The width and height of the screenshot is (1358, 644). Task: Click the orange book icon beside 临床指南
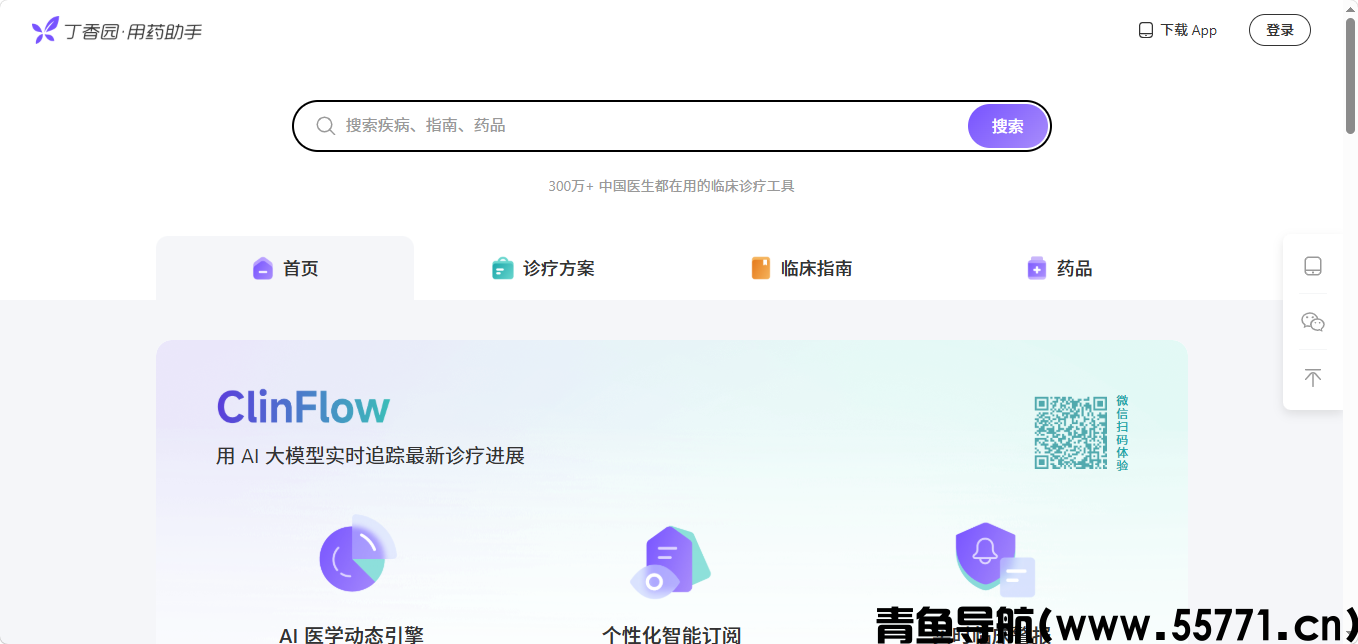point(761,268)
